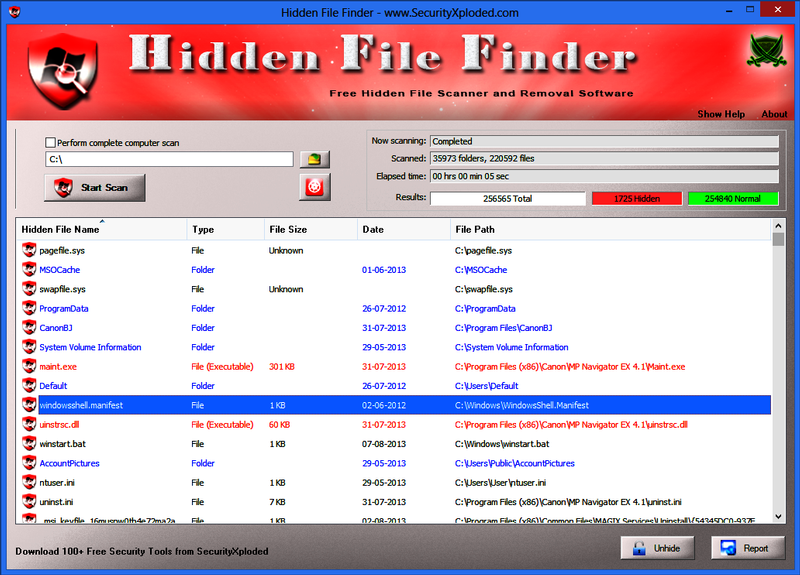The image size is (800, 575).
Task: Select the ProgramData folder name
Action: pos(64,309)
